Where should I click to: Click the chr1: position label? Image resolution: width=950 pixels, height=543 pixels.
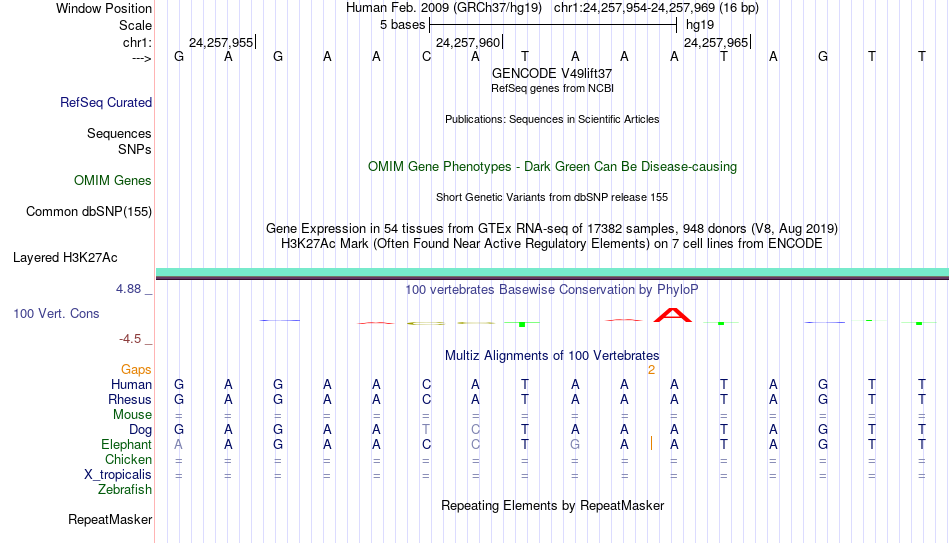(x=138, y=42)
